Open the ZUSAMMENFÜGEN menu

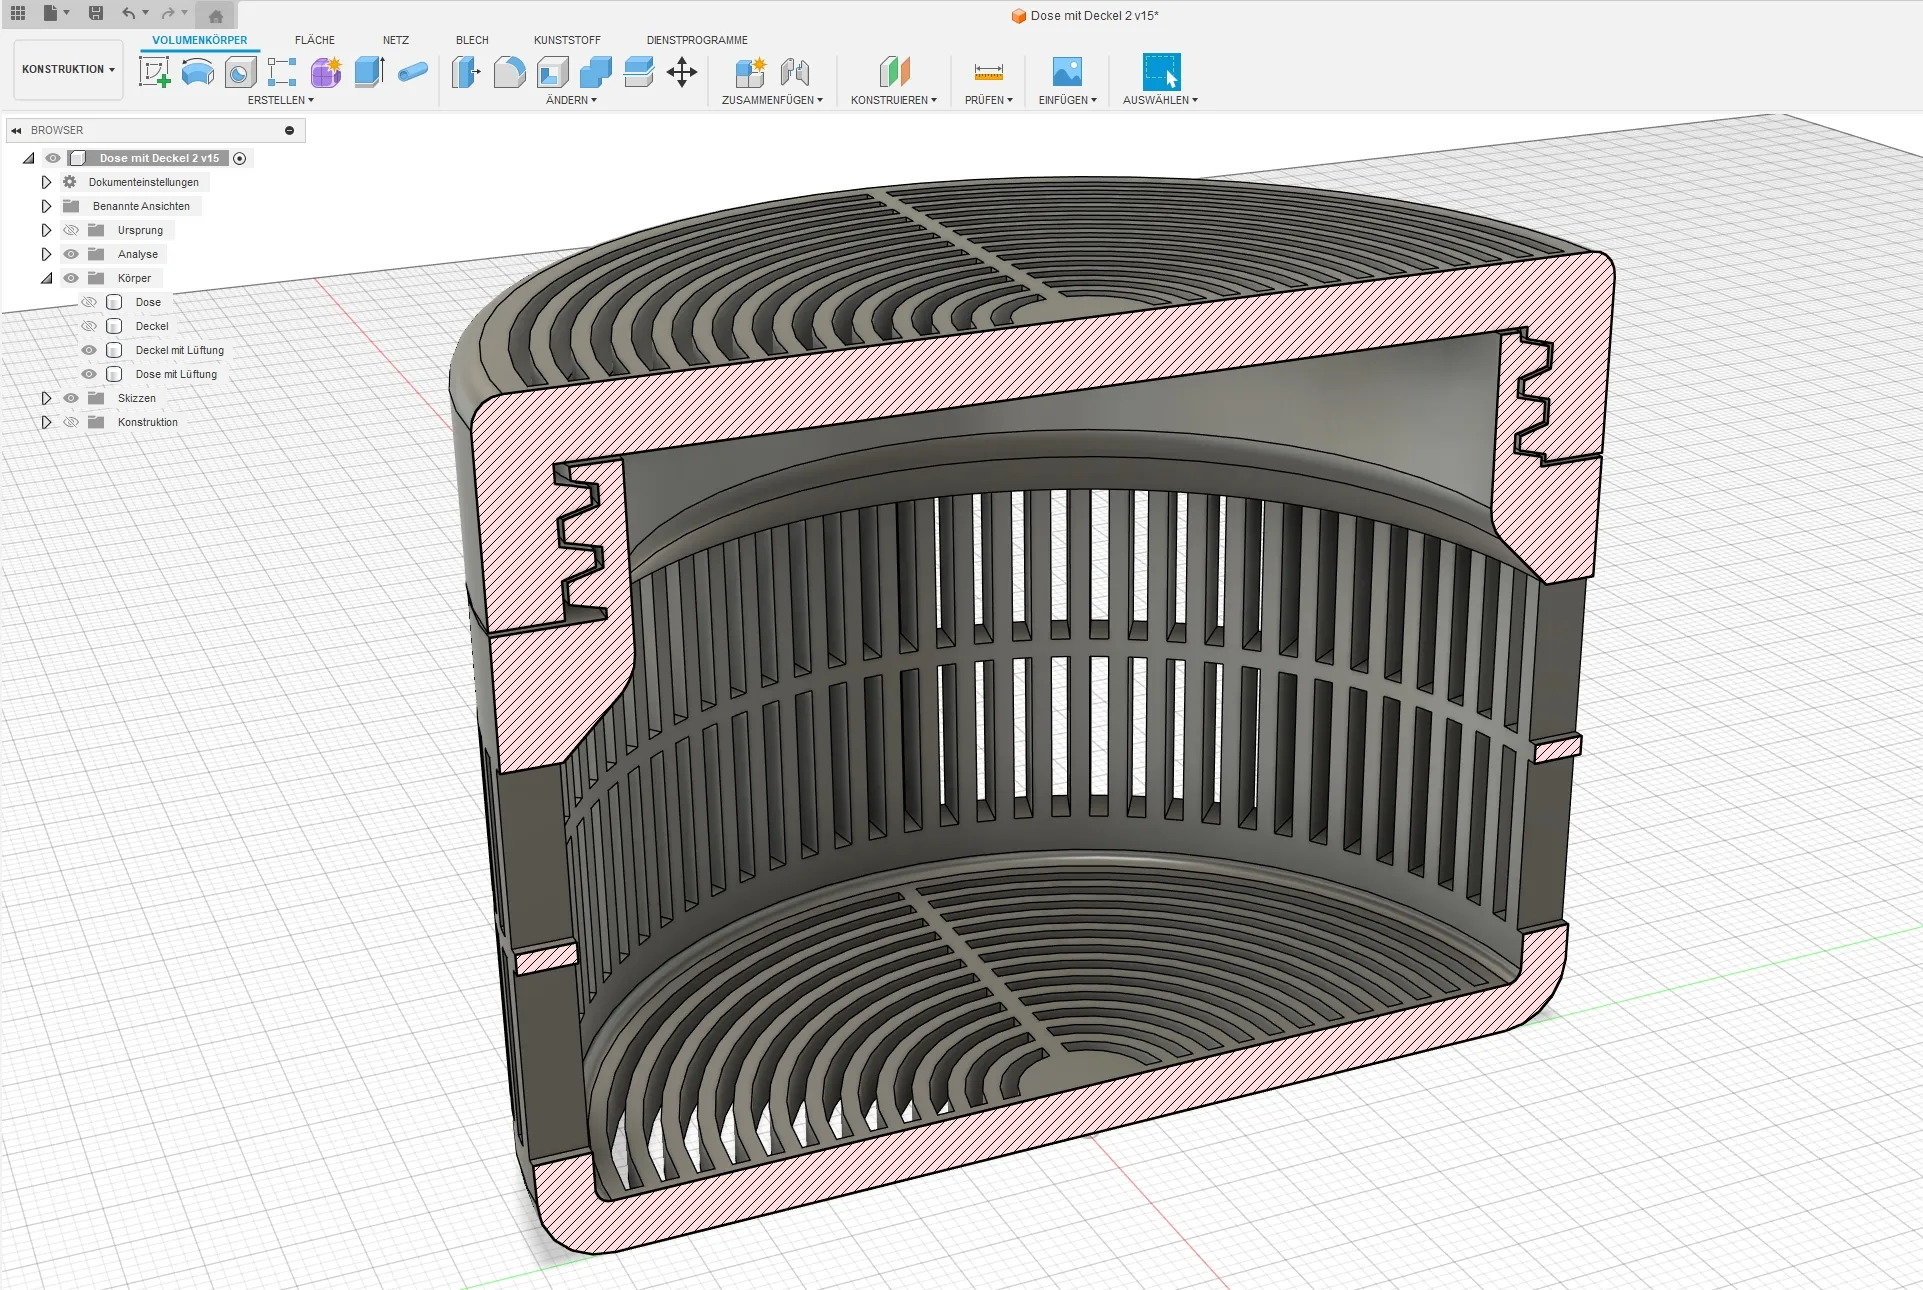[x=771, y=100]
